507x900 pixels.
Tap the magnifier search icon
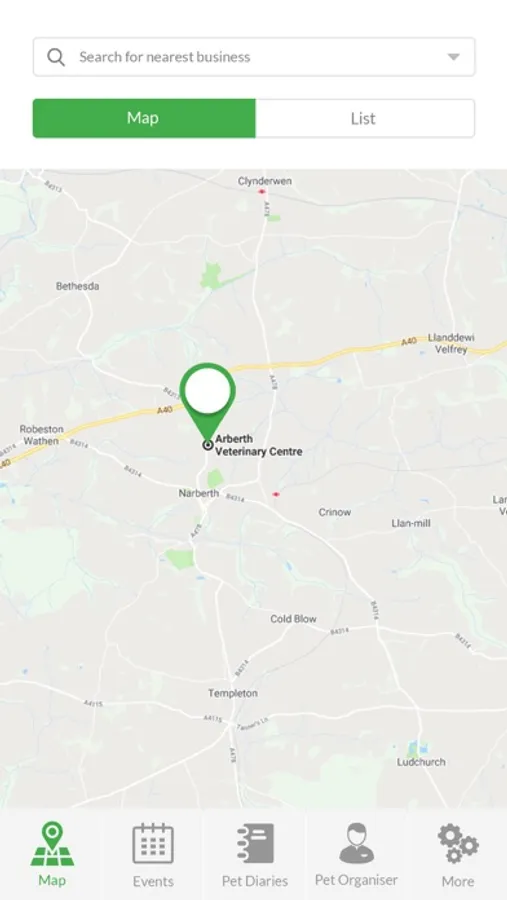(56, 57)
